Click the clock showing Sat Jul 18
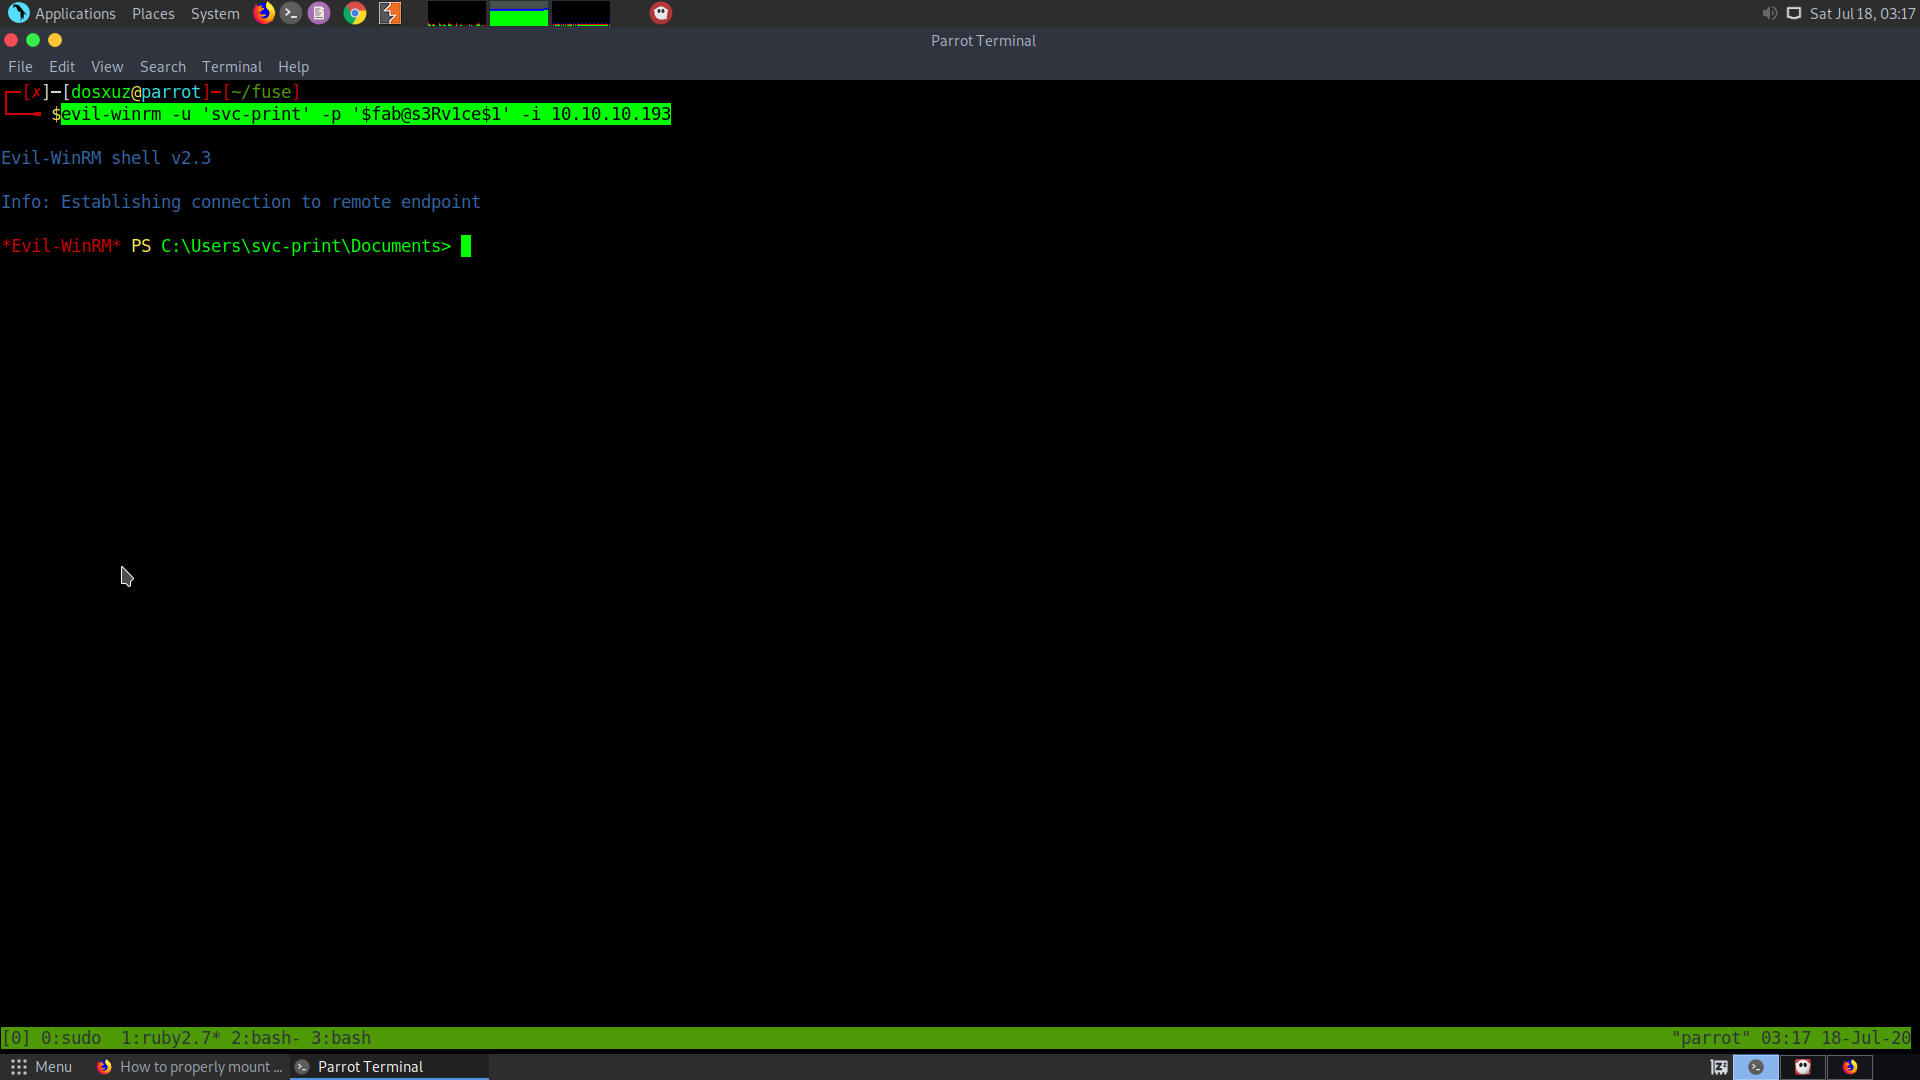This screenshot has height=1080, width=1920. 1862,13
